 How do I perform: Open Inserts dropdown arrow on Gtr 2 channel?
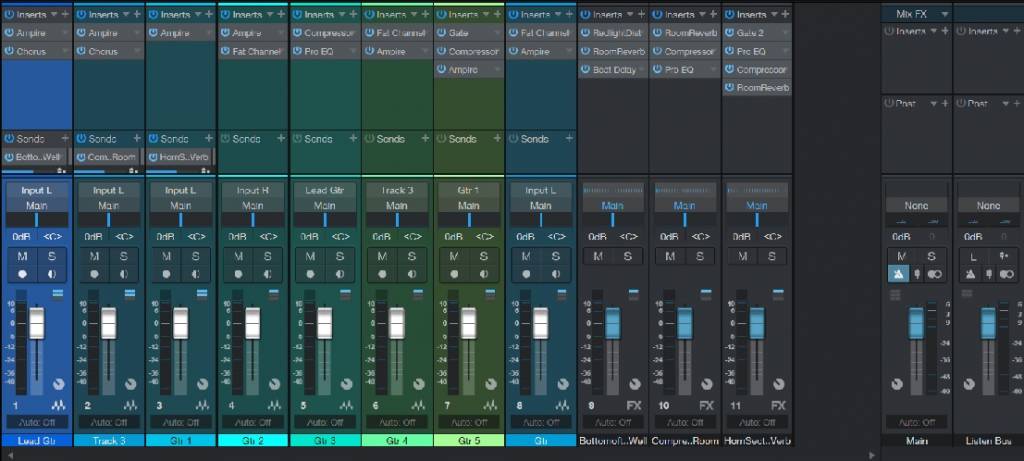click(269, 15)
